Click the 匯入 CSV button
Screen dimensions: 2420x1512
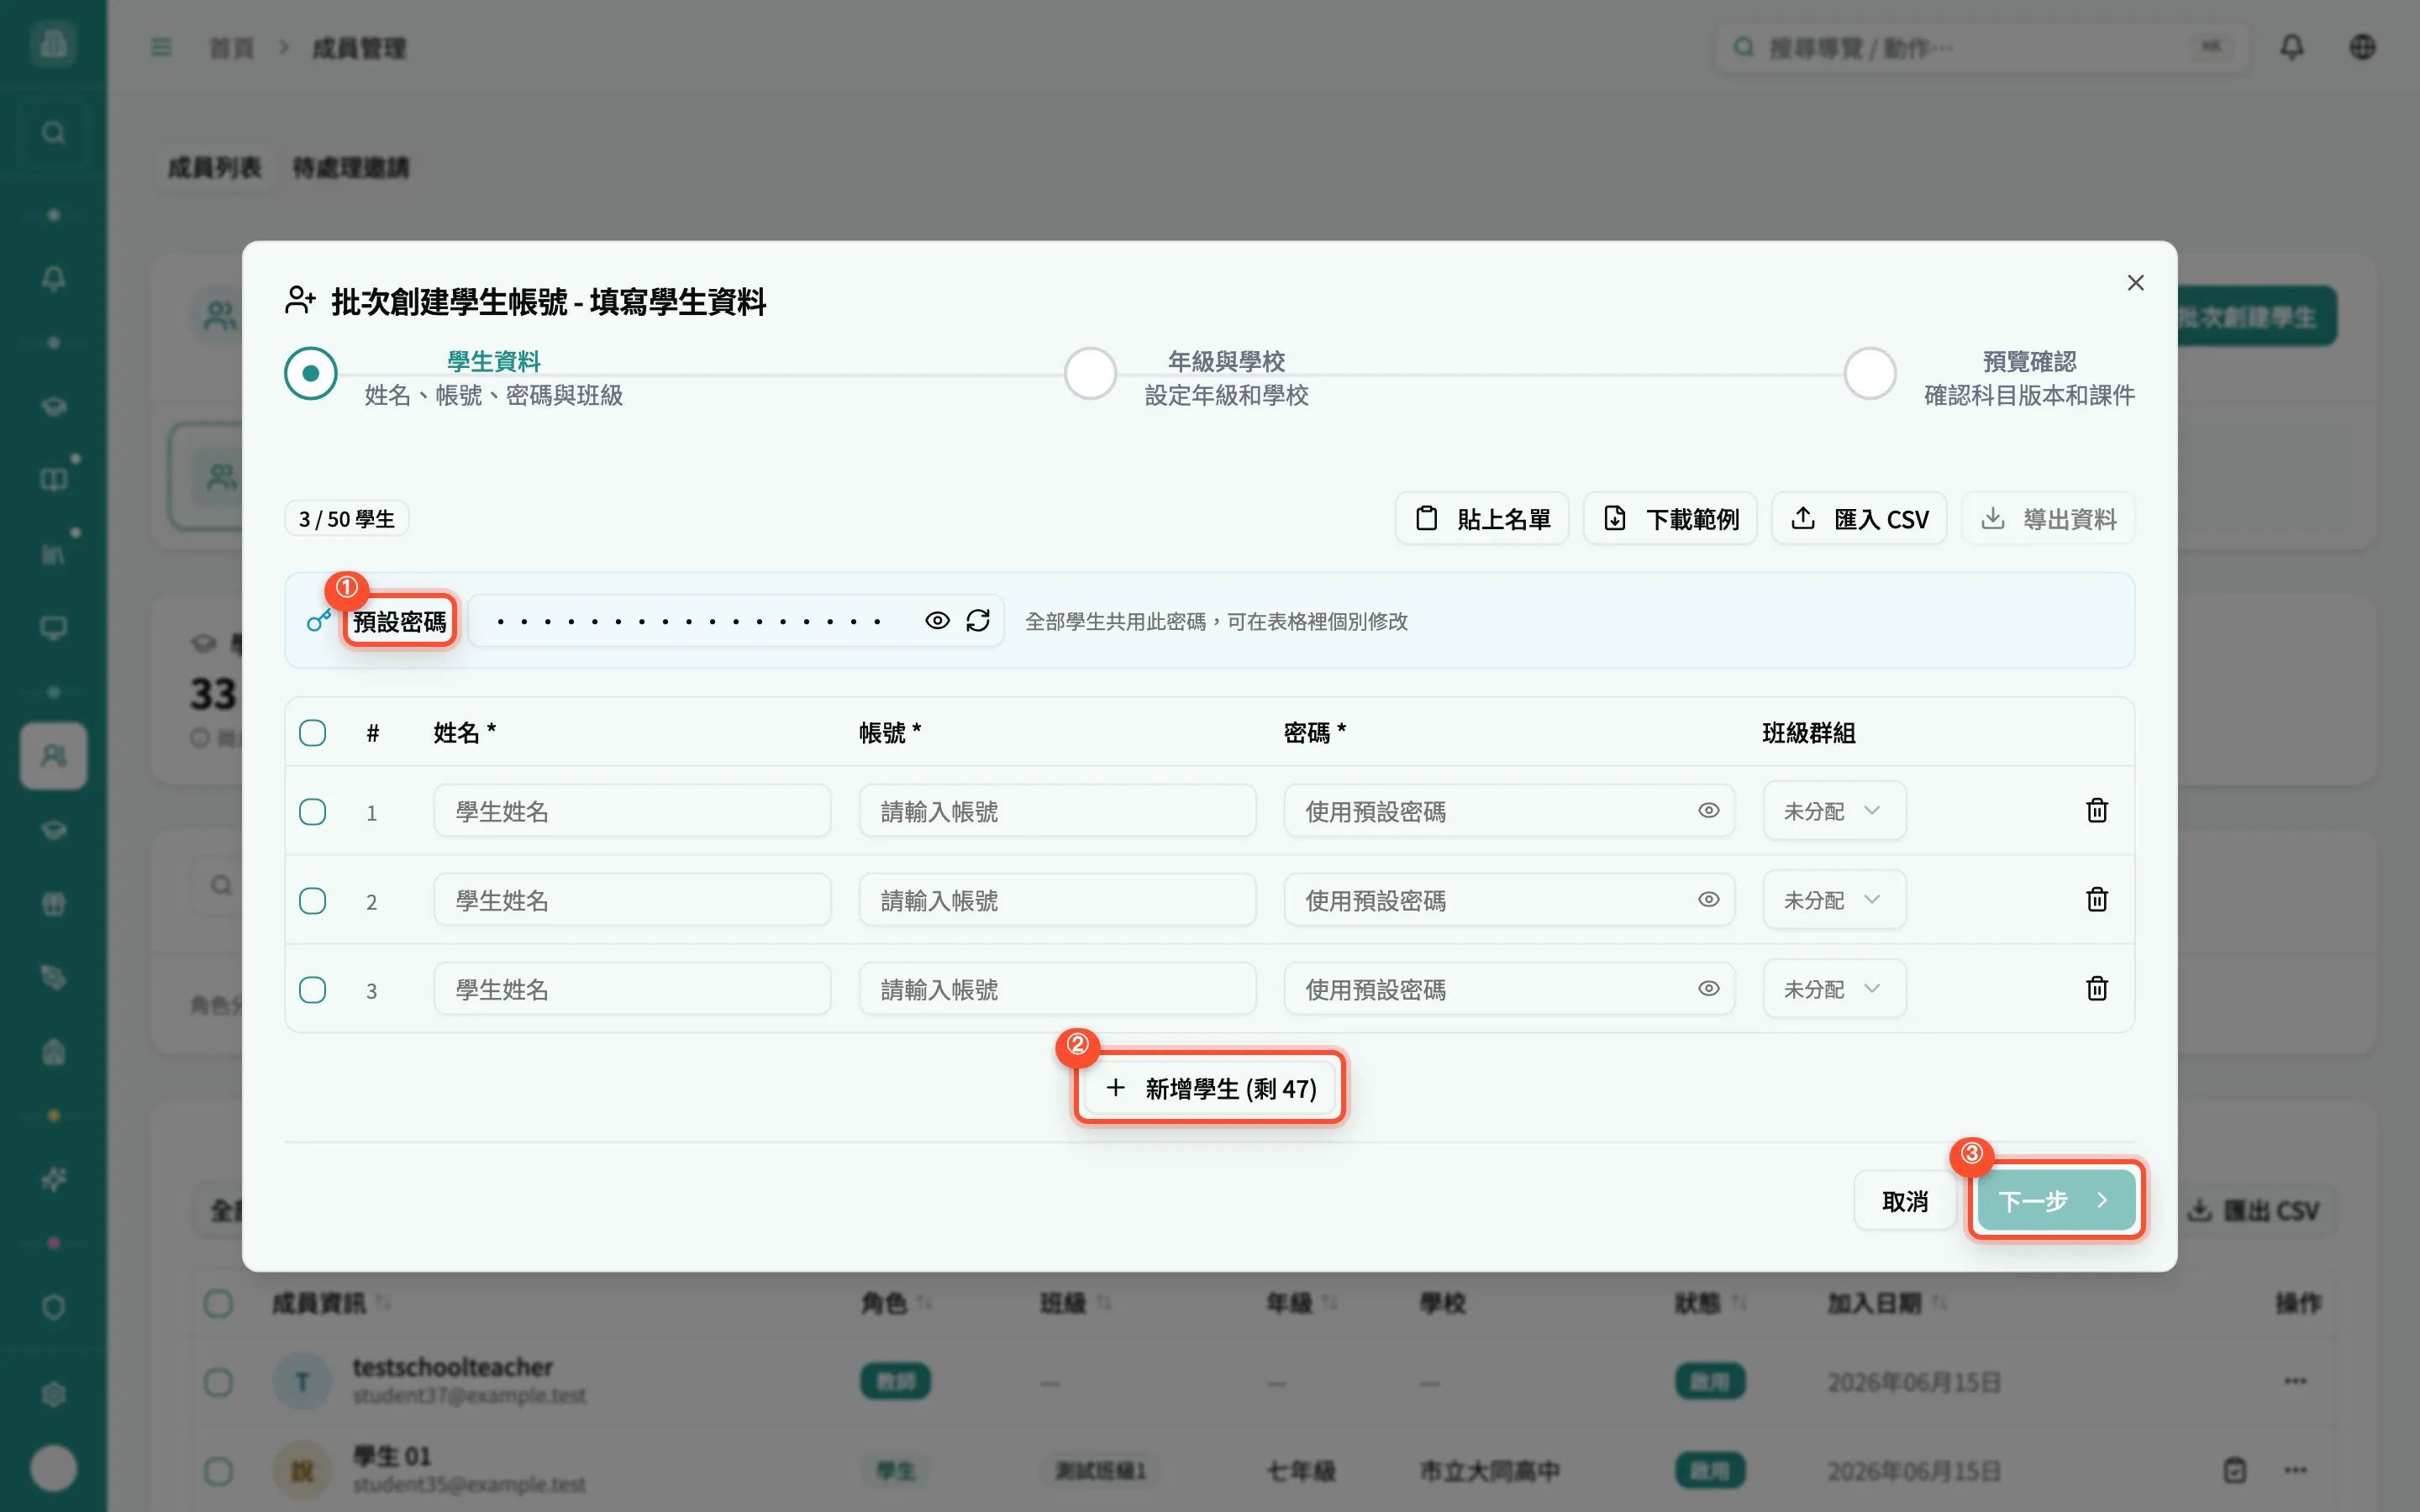click(x=1859, y=519)
